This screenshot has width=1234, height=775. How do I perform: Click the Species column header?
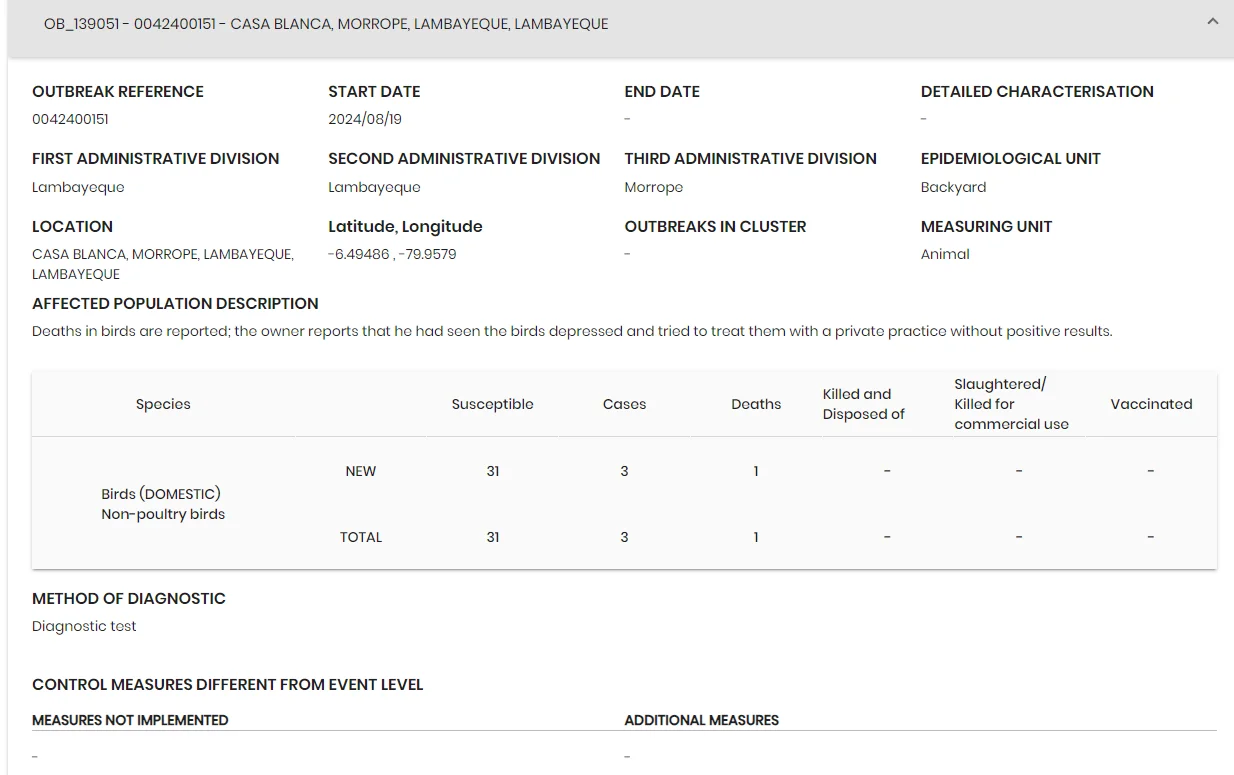tap(163, 404)
